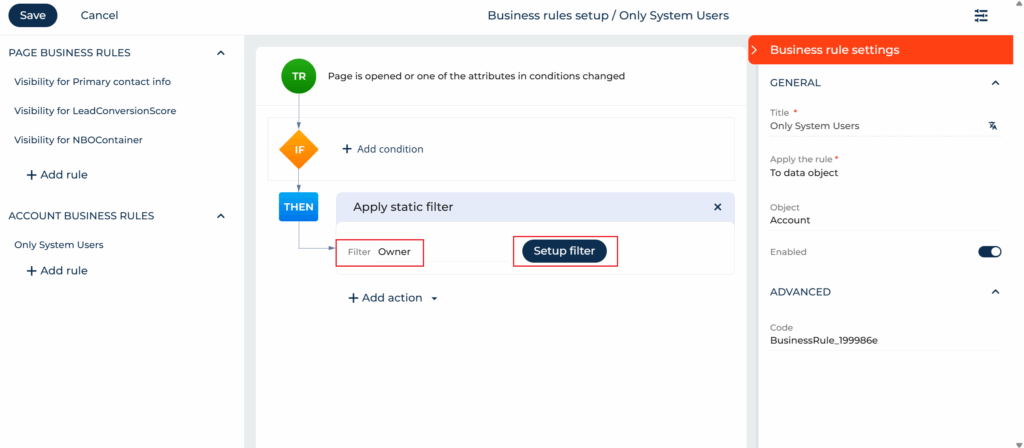The height and width of the screenshot is (448, 1024).
Task: Collapse the Page Business Rules section
Action: pyautogui.click(x=221, y=52)
